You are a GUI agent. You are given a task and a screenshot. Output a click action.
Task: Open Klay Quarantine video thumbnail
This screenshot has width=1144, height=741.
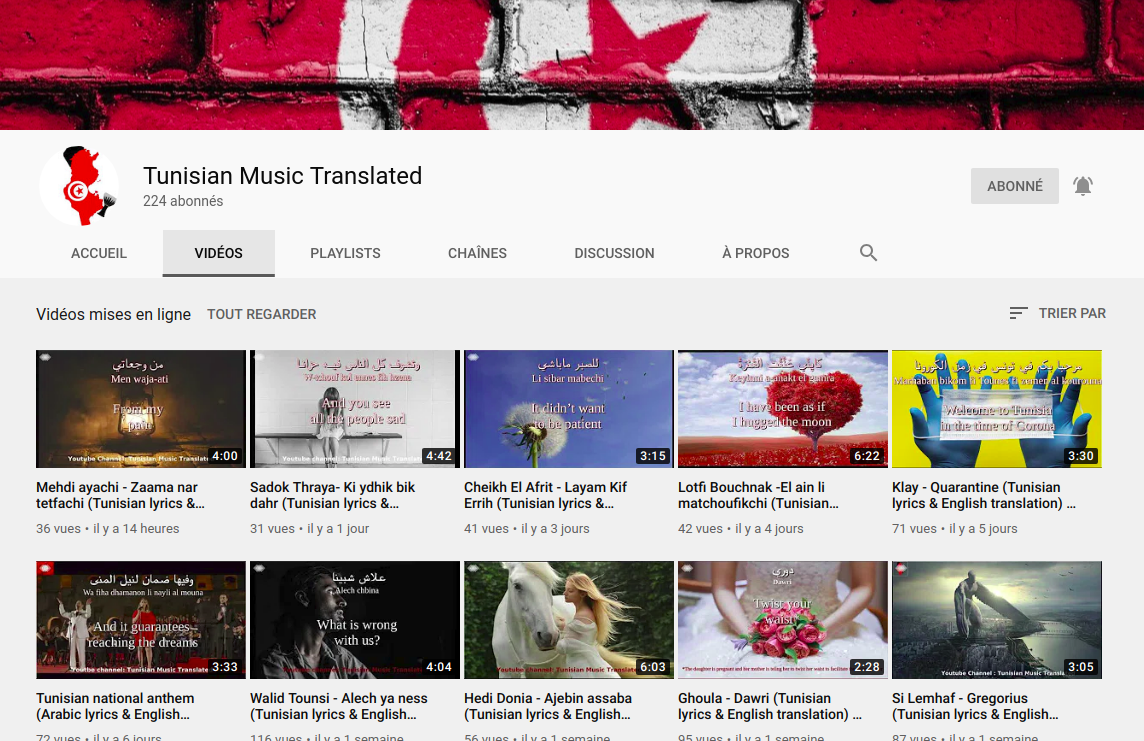click(x=997, y=408)
